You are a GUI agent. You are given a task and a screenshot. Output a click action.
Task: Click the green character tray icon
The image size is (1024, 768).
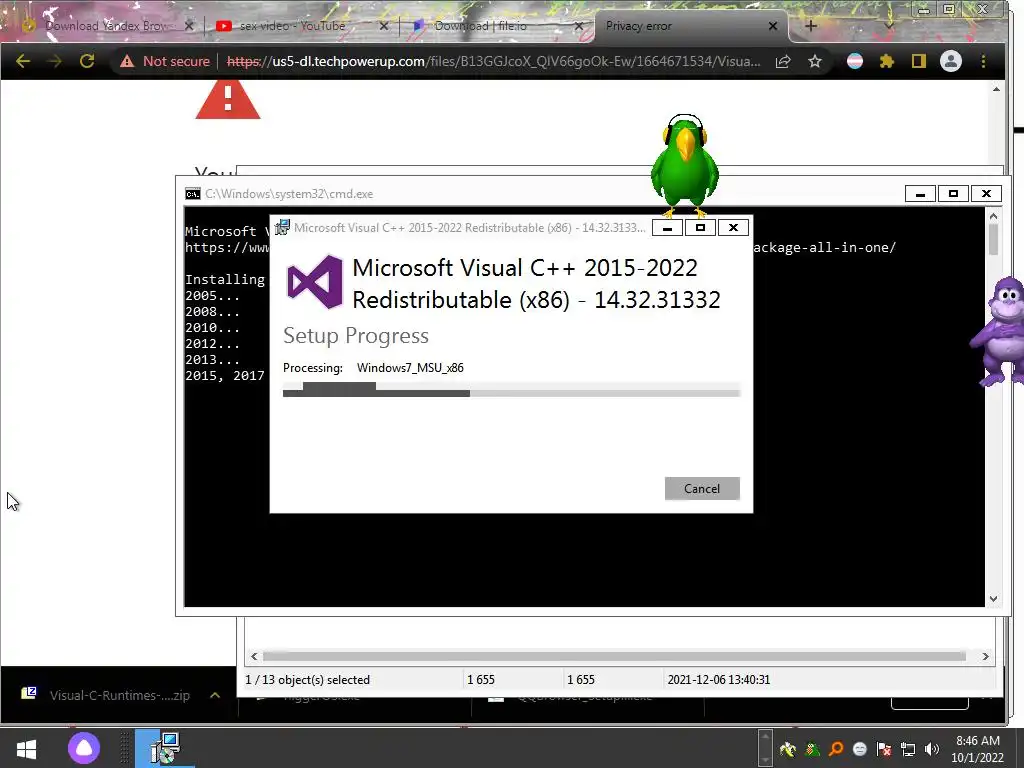pyautogui.click(x=812, y=749)
